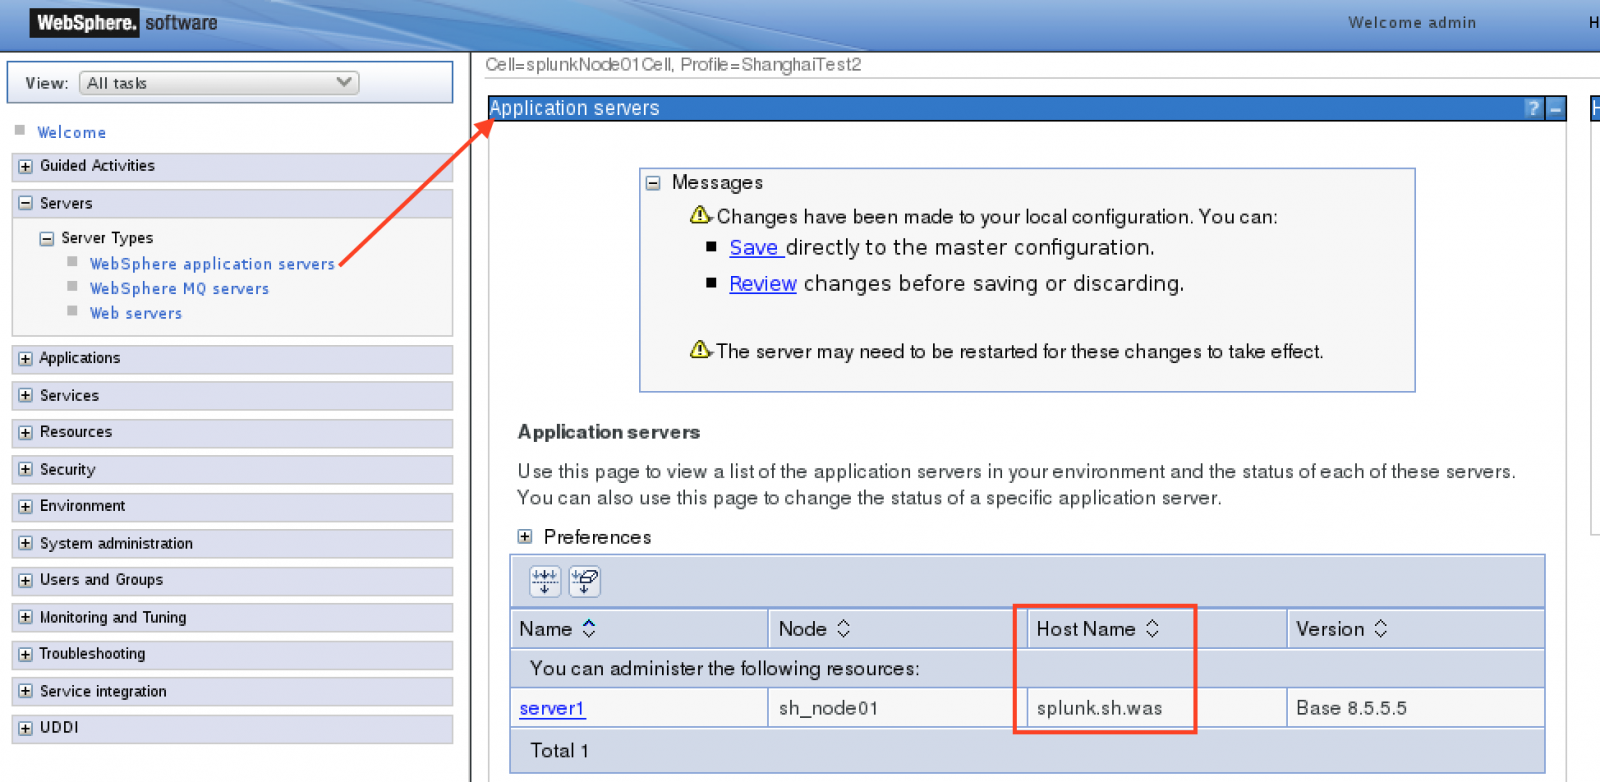This screenshot has height=782, width=1600.
Task: Click the Node column sort arrows
Action: [843, 629]
